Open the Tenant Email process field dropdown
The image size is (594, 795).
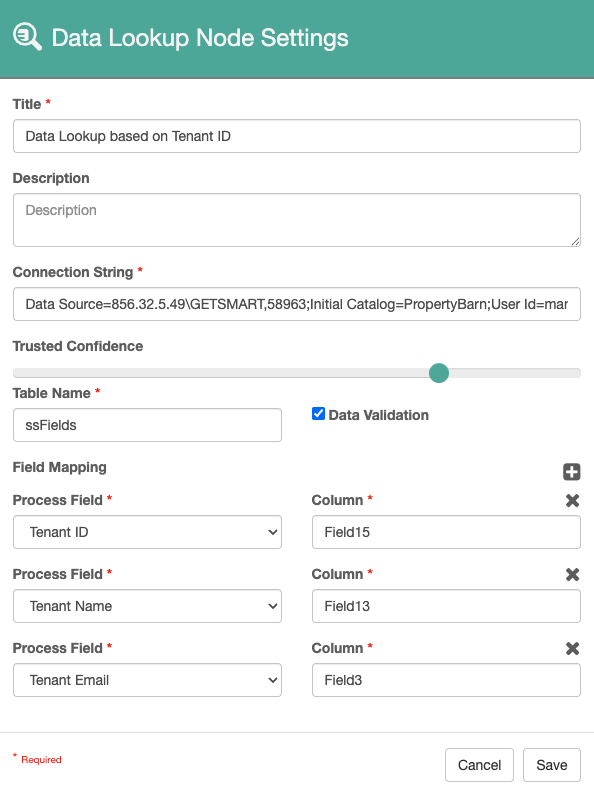coord(147,680)
